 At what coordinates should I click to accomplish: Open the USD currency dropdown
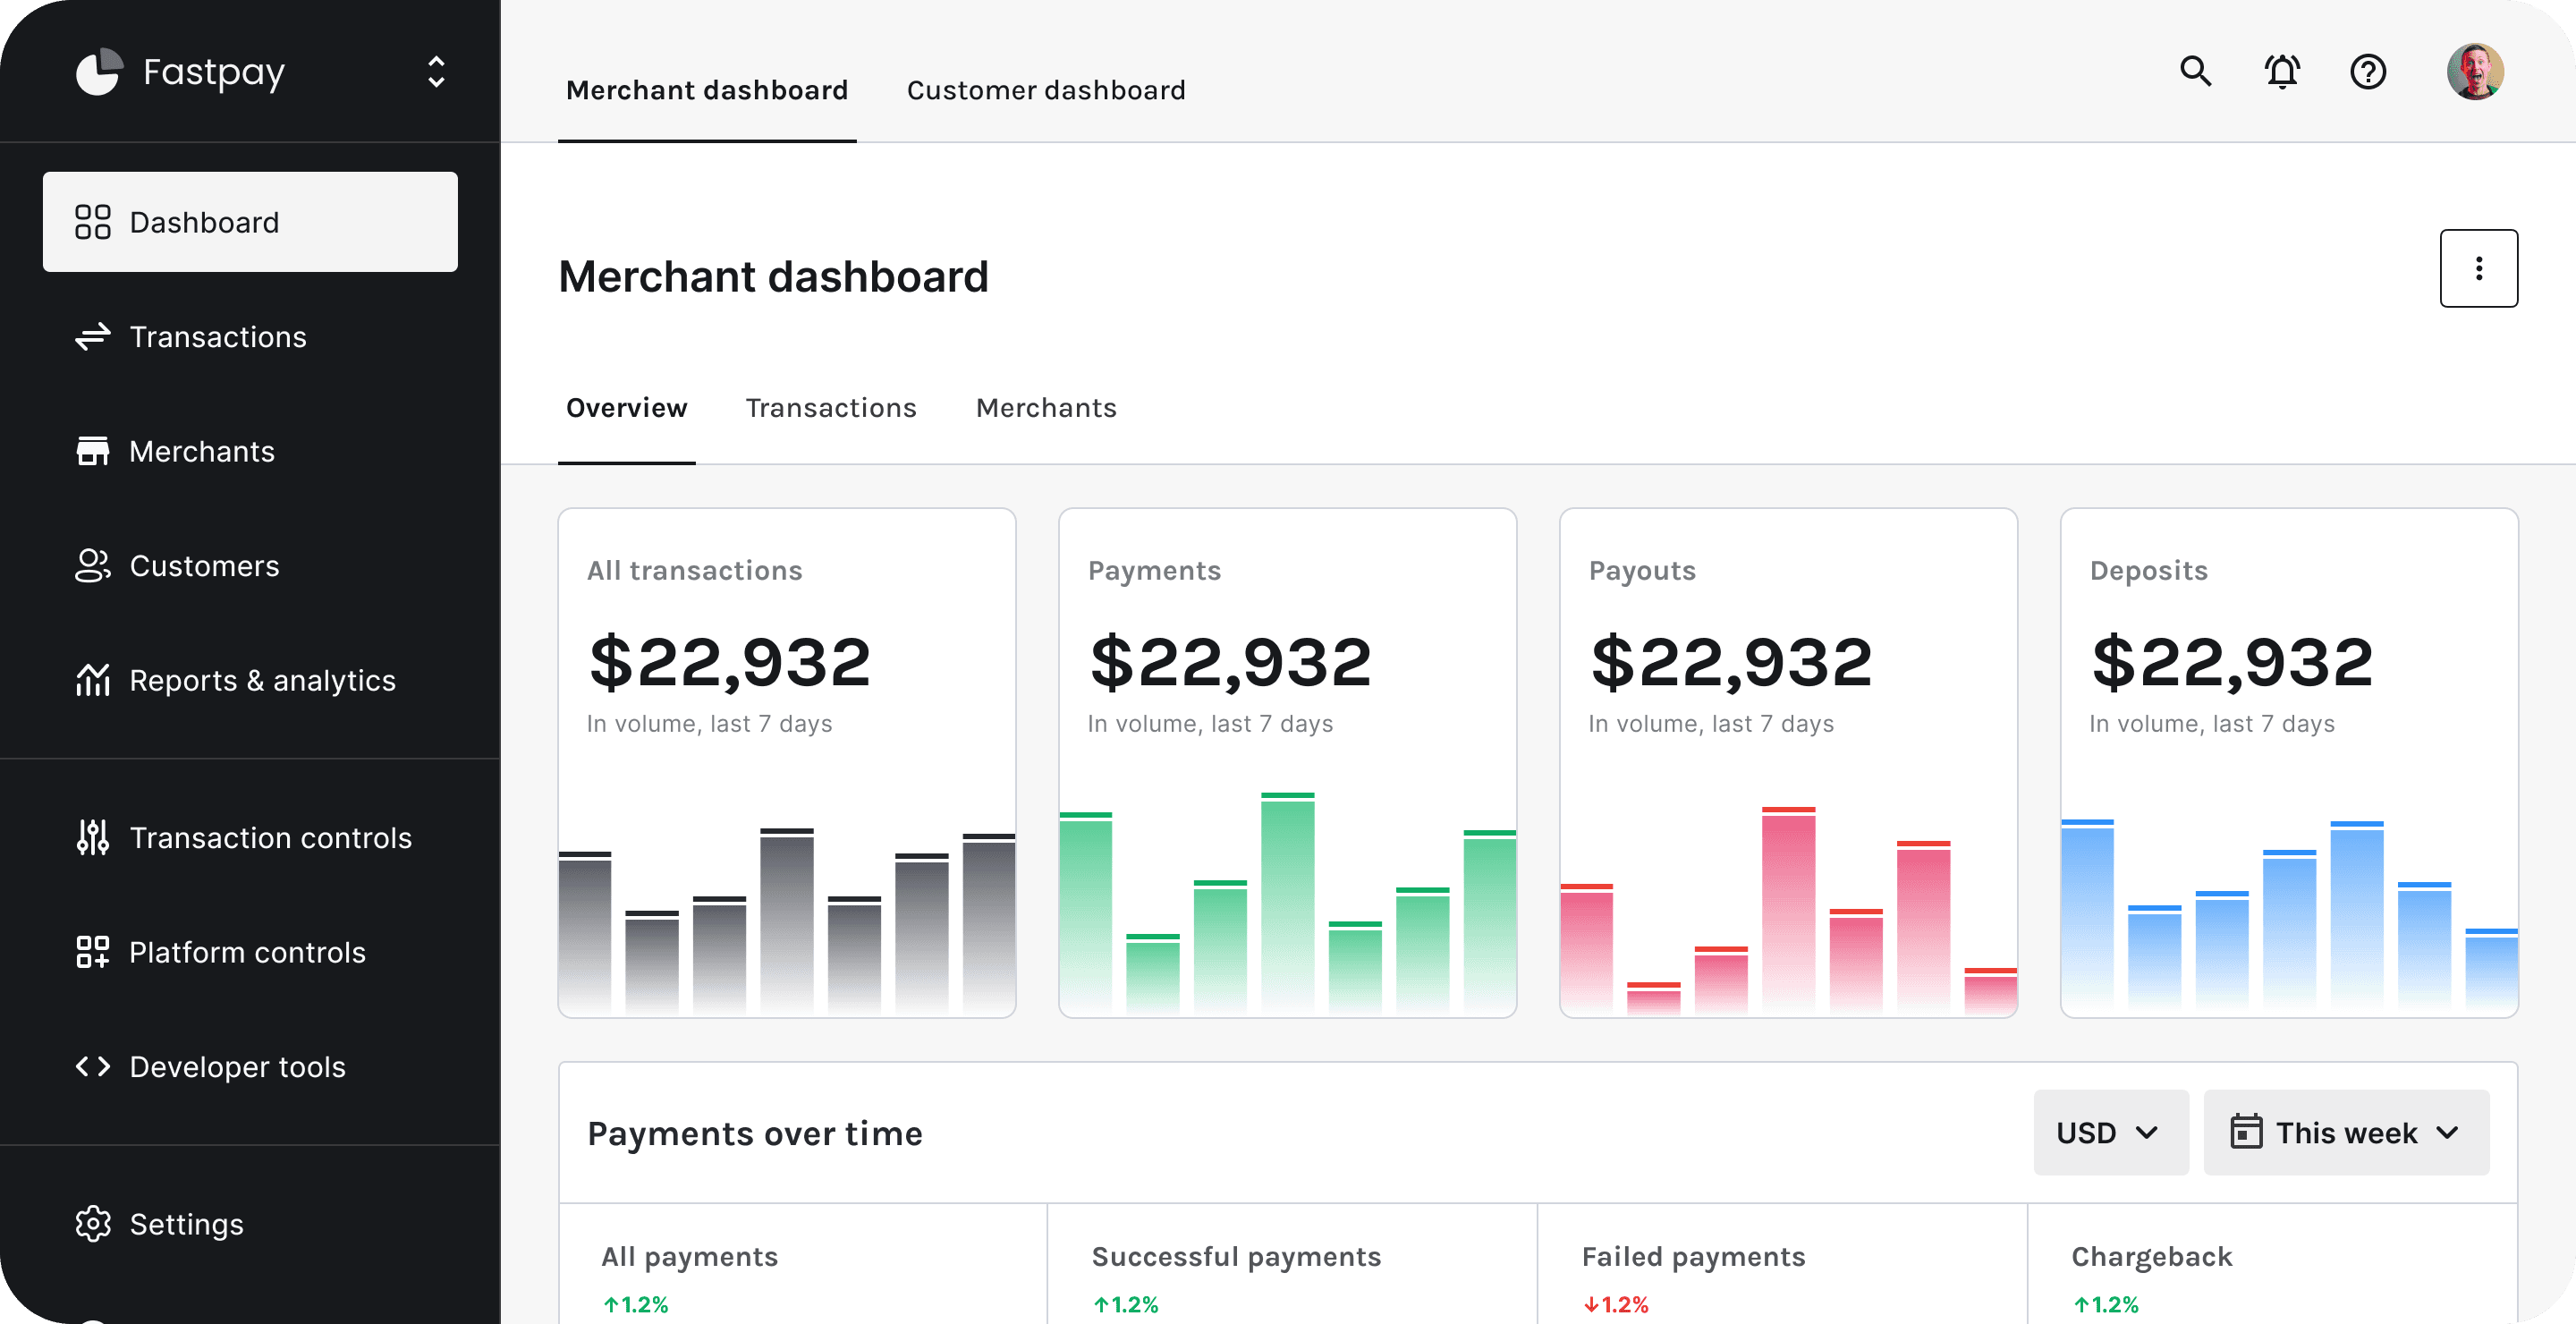point(2110,1133)
